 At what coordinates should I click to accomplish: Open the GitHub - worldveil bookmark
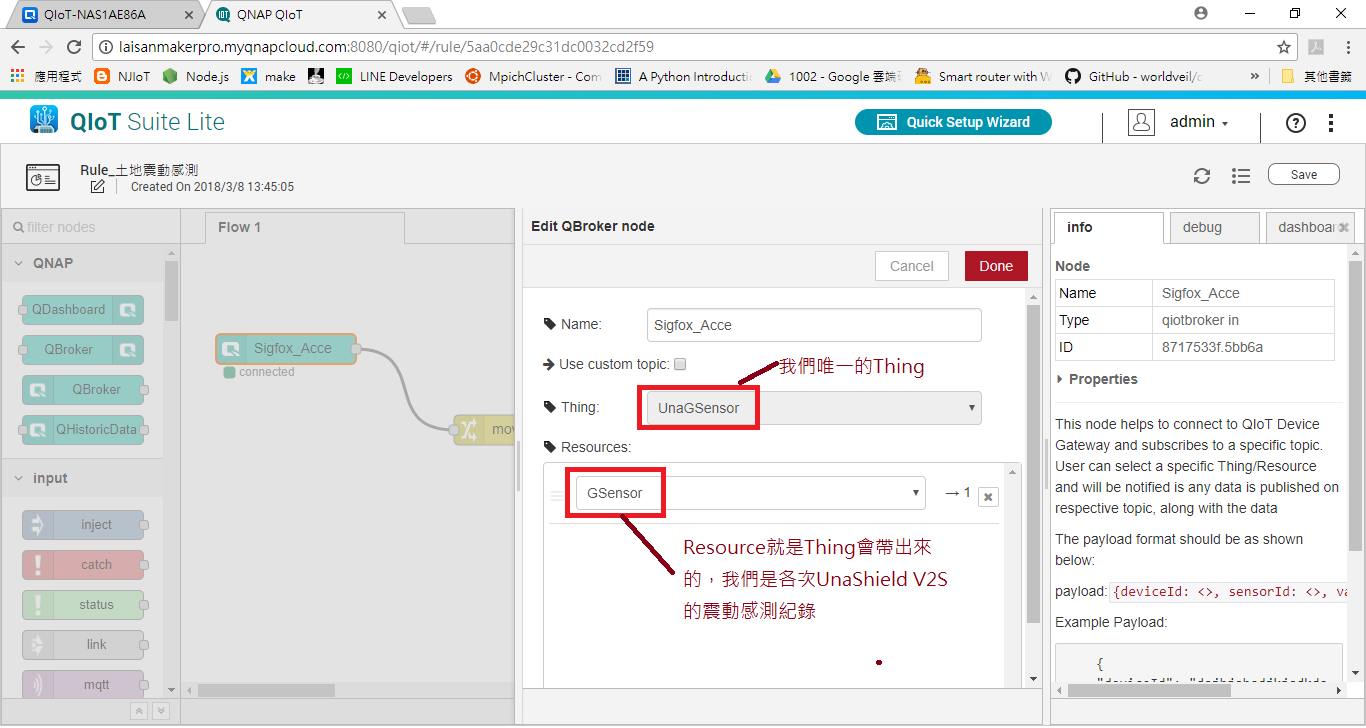pos(1134,76)
